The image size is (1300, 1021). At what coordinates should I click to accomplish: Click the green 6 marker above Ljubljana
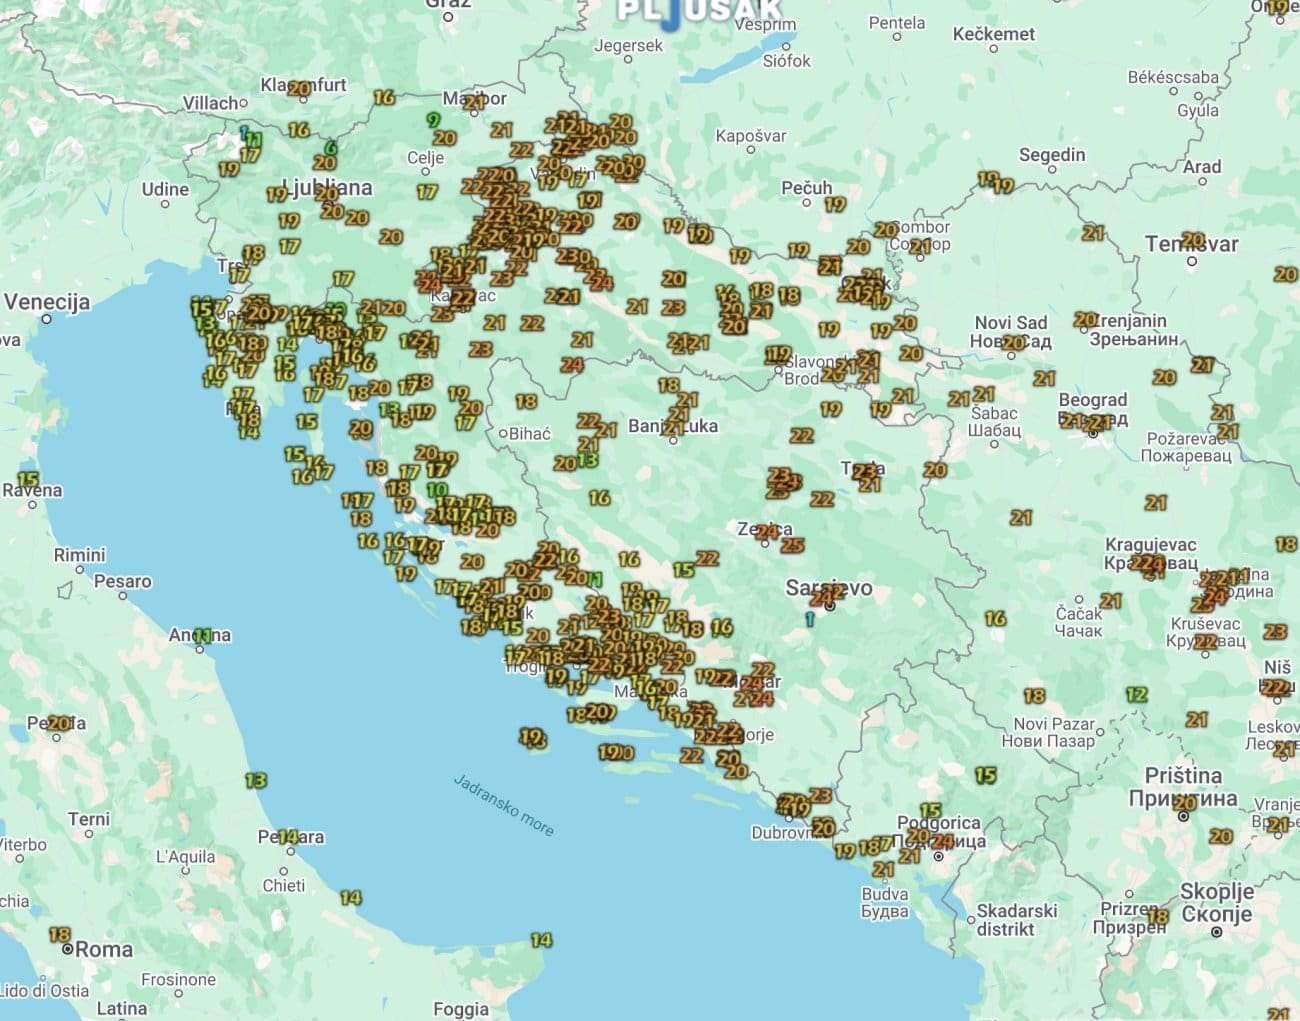[x=330, y=147]
